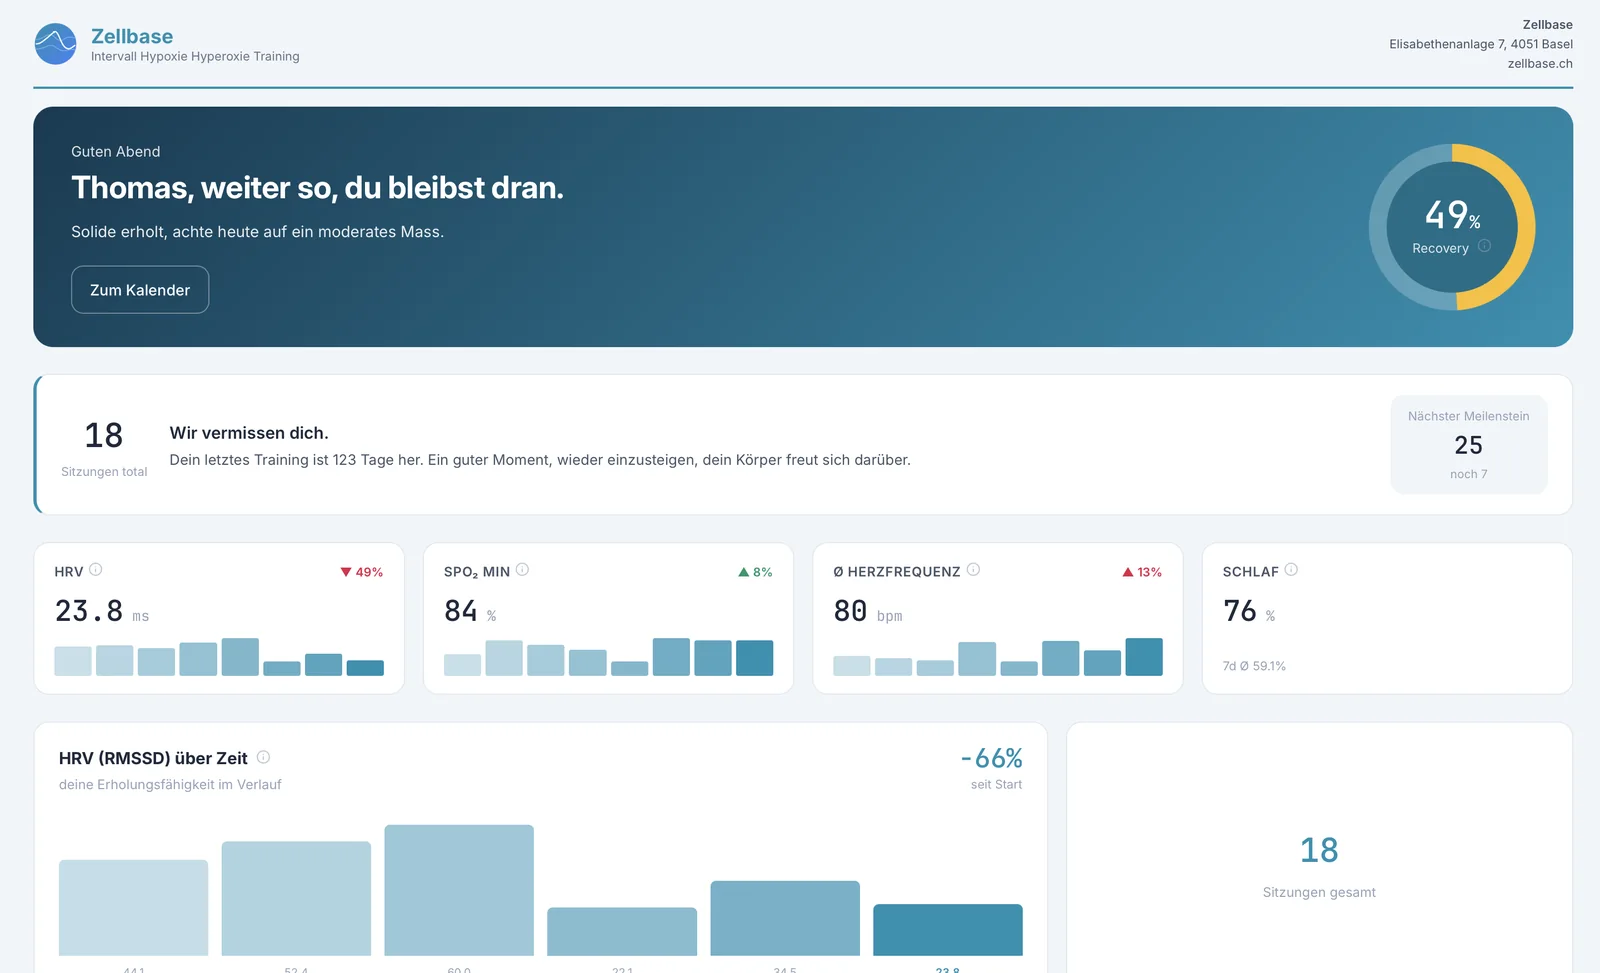Select the "Thomas, weiter so, du bleibst dran." headline
Viewport: 1600px width, 973px height.
[x=317, y=188]
